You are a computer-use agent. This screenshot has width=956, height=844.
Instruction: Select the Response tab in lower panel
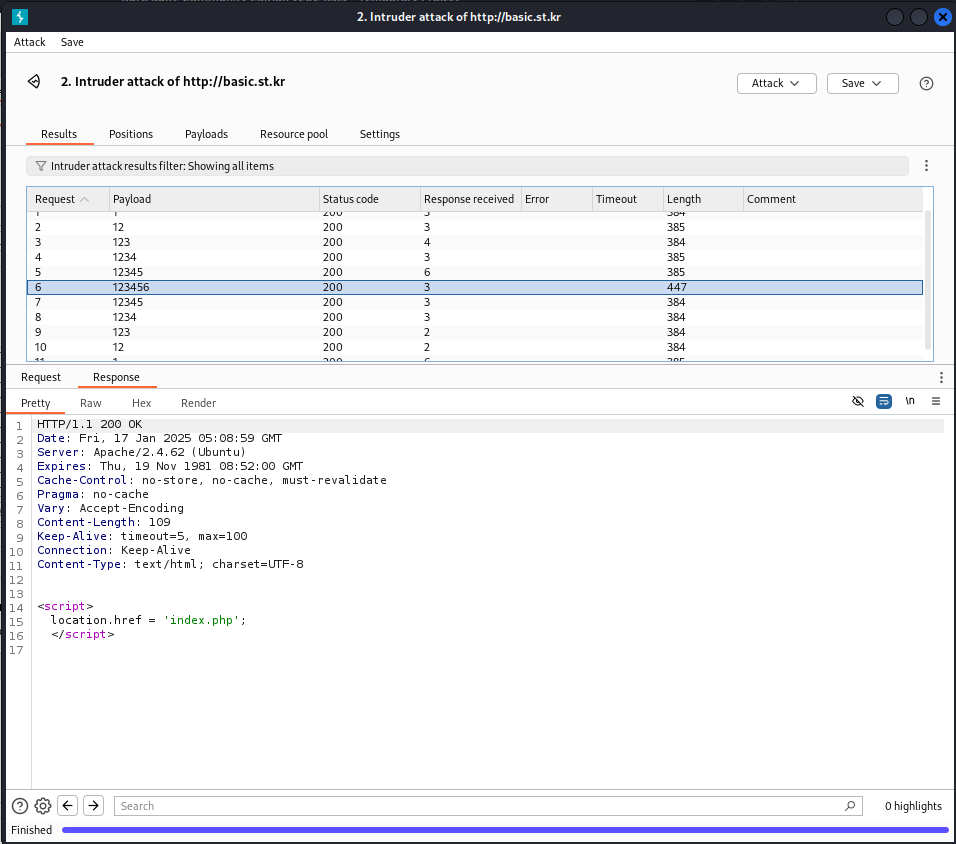tap(116, 377)
